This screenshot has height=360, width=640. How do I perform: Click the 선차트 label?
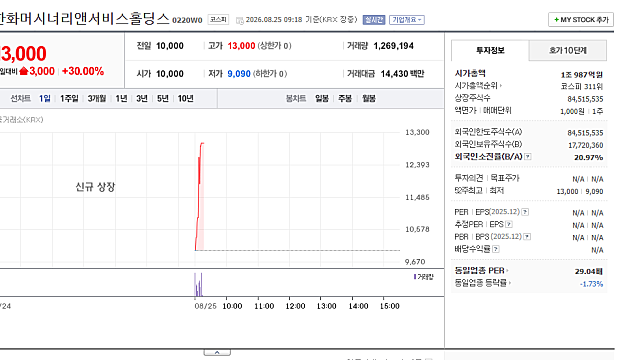point(20,98)
